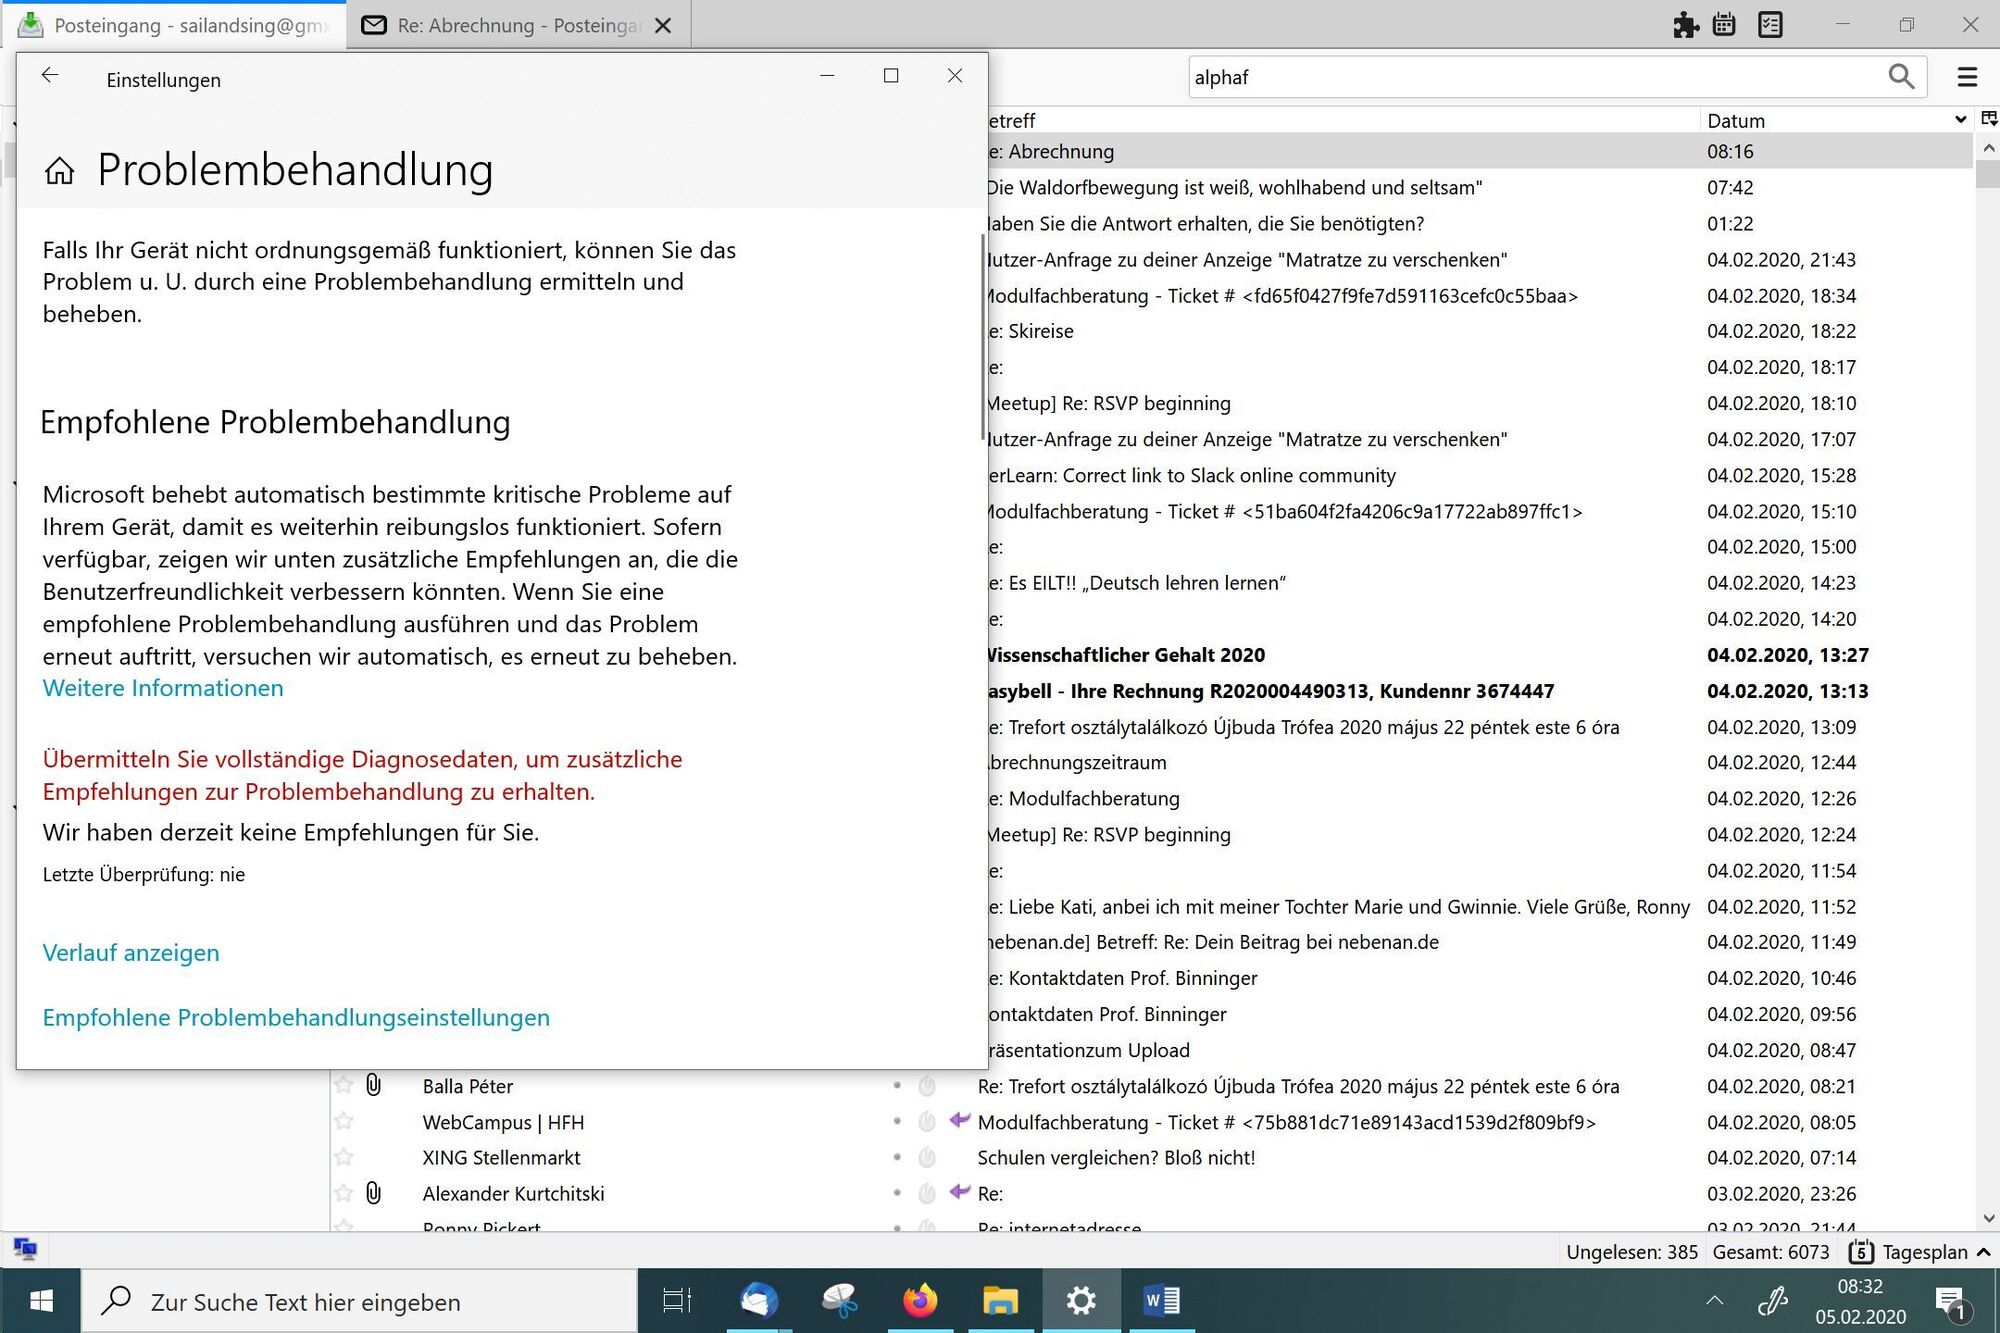Open the Datum column sort dropdown arrow

[x=1960, y=120]
